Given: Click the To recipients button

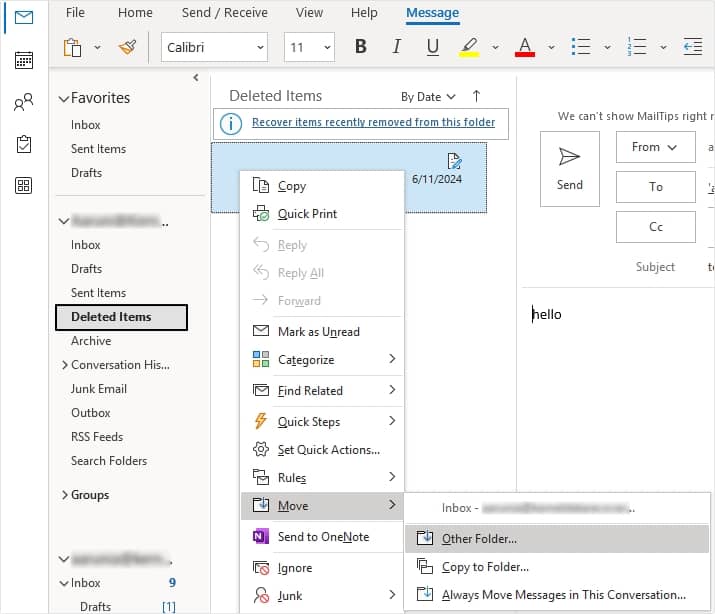Looking at the screenshot, I should coord(655,187).
